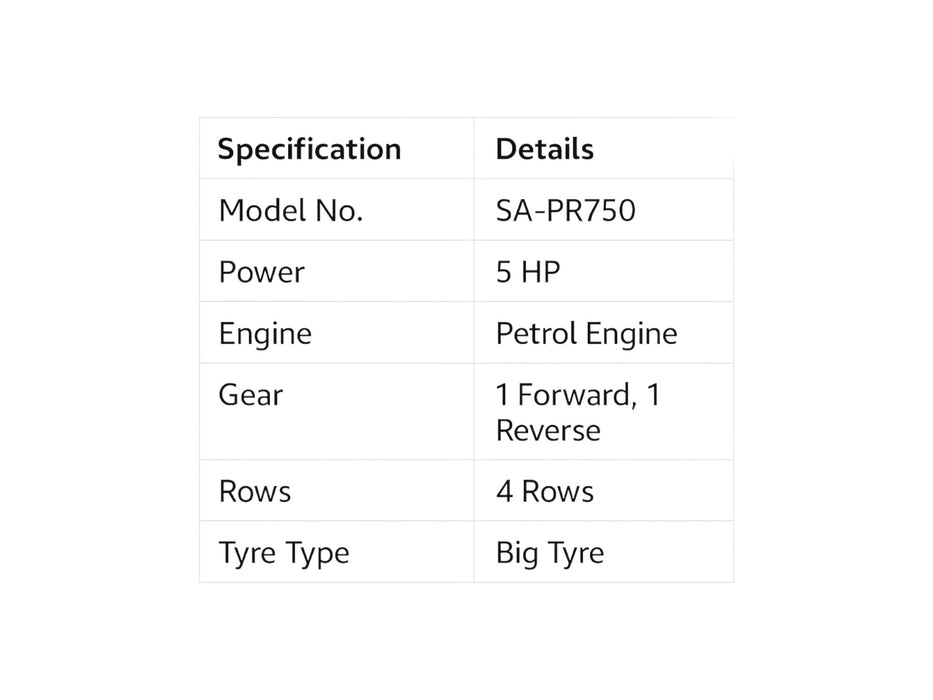
Task: Select the Big Tyre value cell
Action: point(549,553)
